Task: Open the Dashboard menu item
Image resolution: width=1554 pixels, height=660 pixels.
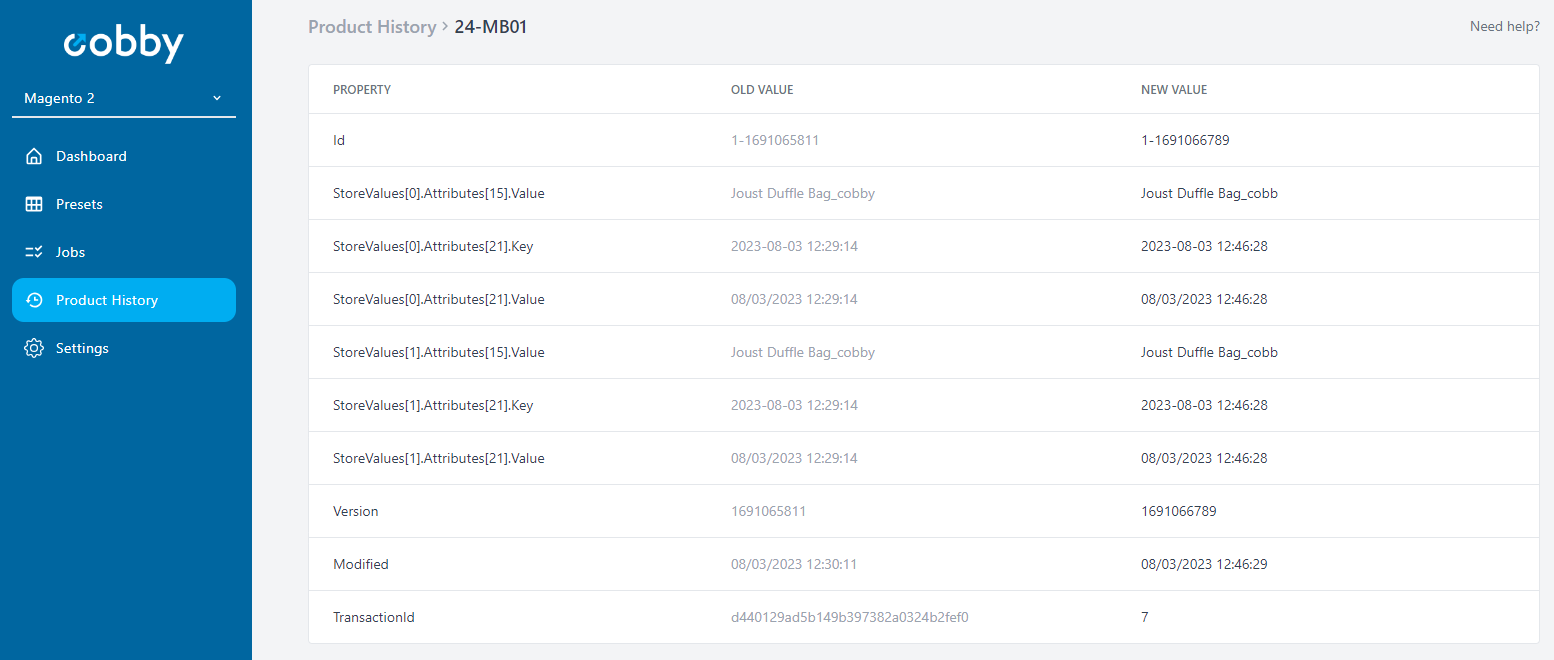Action: coord(124,156)
